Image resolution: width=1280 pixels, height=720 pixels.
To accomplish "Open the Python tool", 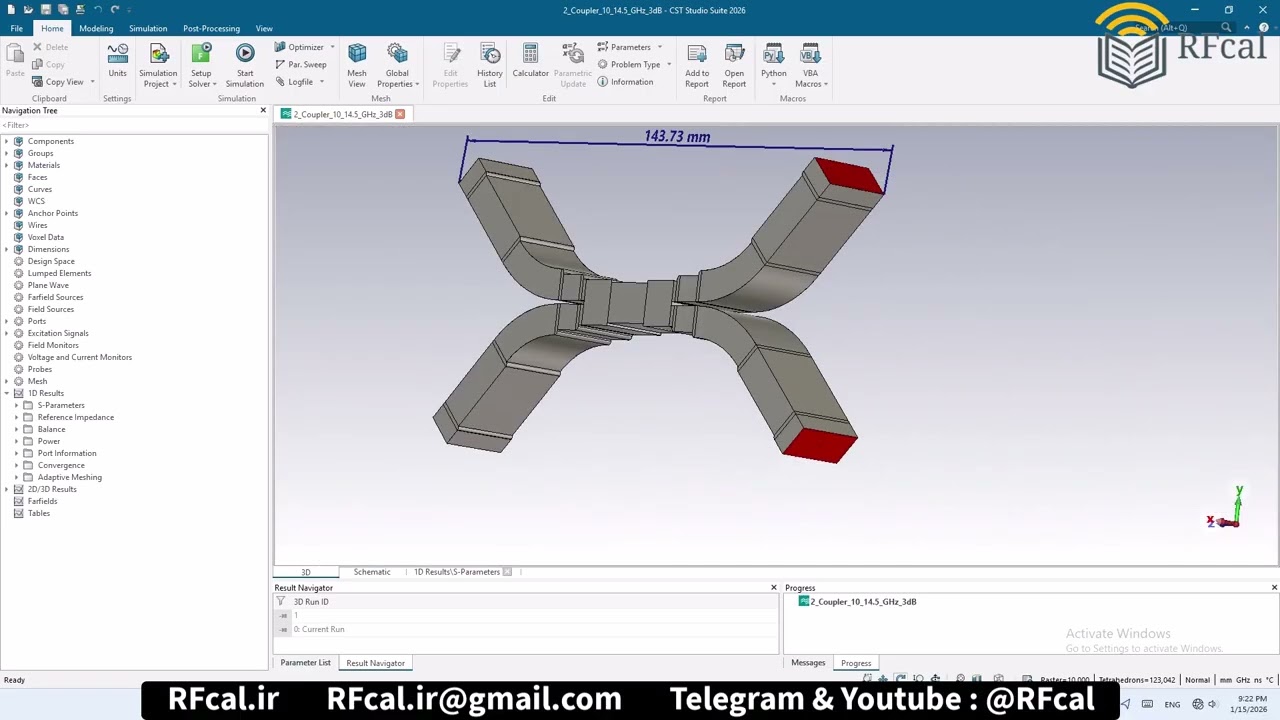I will 774,65.
